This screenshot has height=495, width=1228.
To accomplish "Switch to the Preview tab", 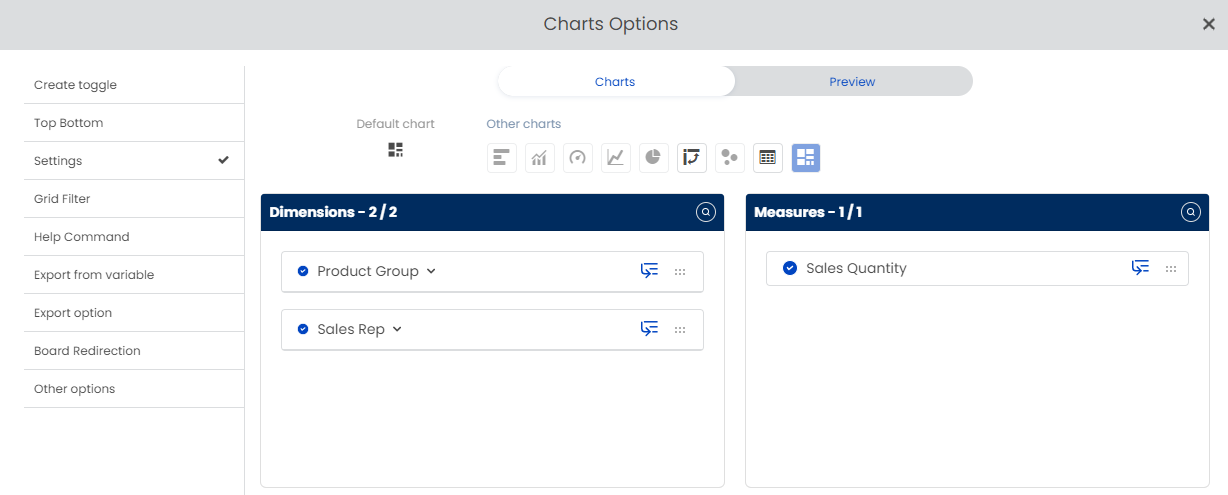I will pyautogui.click(x=852, y=82).
